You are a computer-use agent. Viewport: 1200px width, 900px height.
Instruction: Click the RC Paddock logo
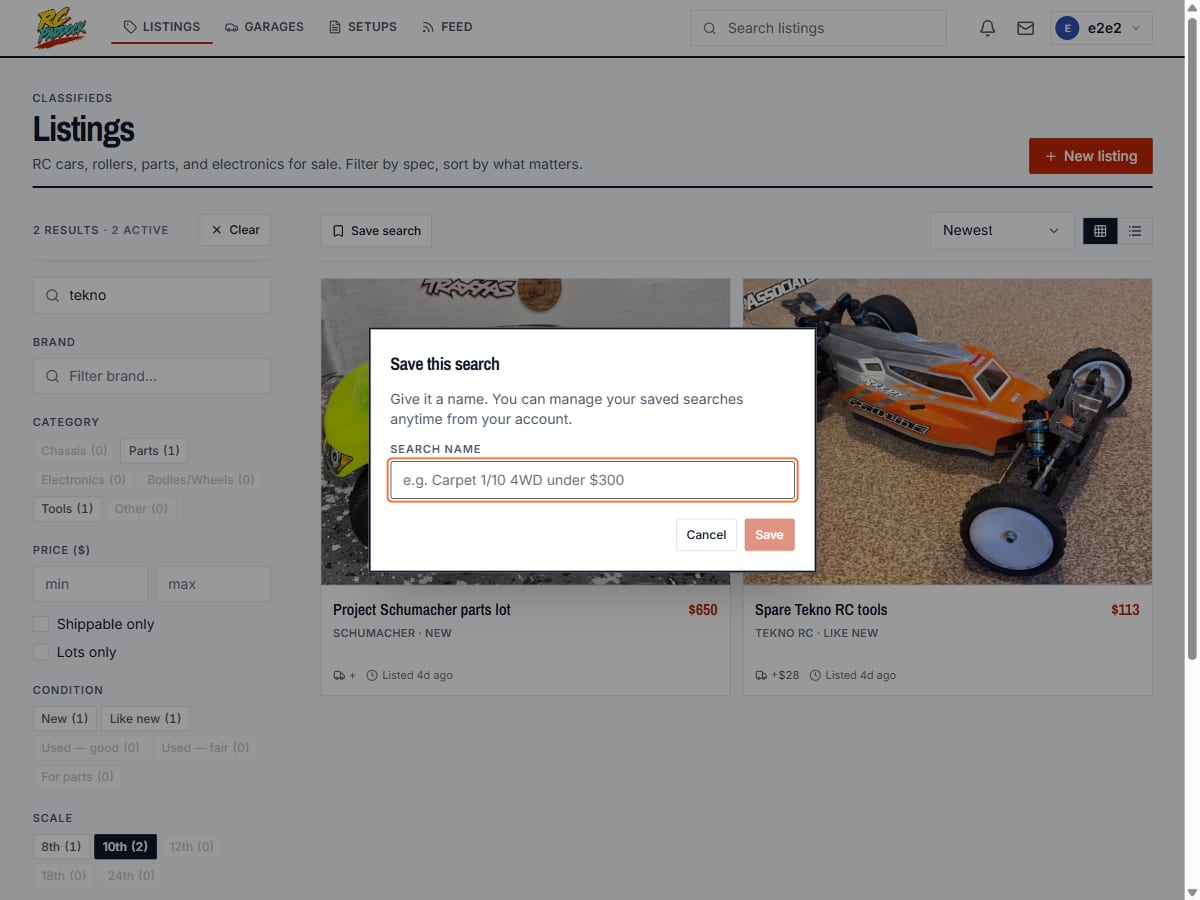click(61, 28)
